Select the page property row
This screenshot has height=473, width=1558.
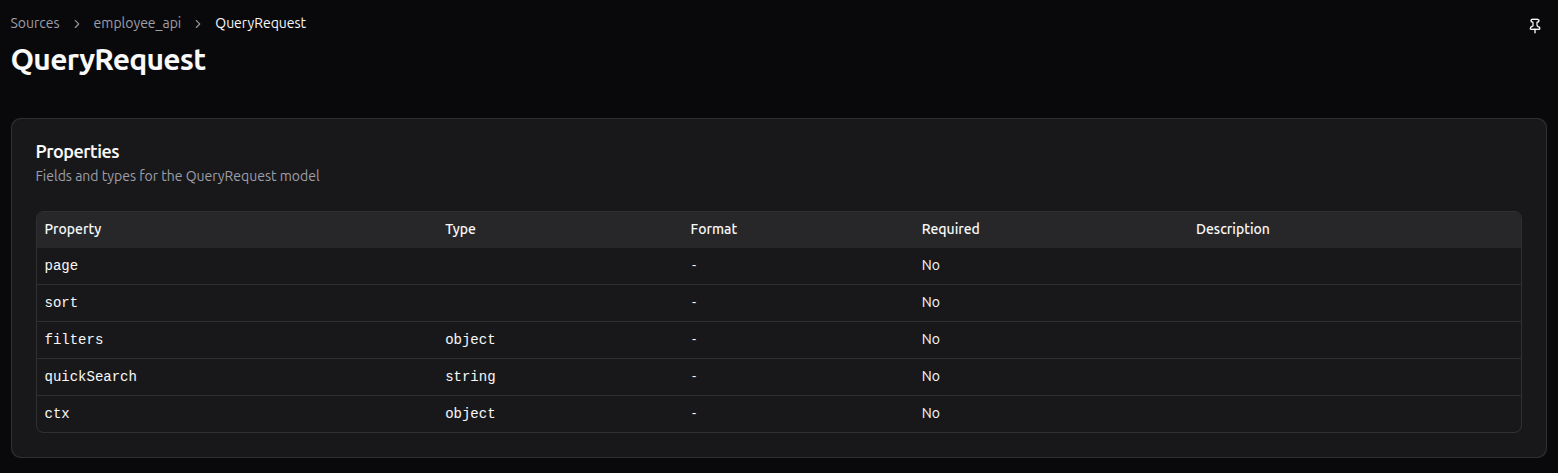click(x=61, y=266)
